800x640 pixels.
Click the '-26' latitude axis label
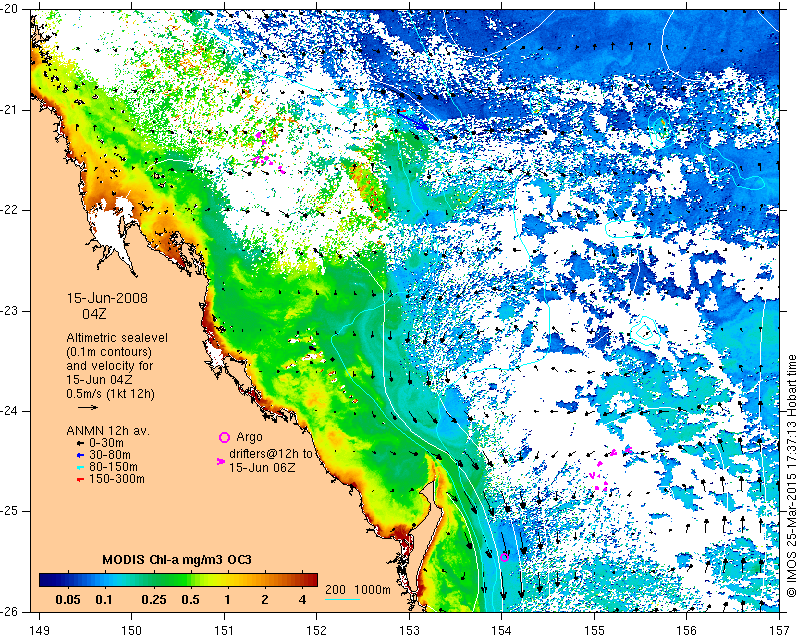[9, 611]
